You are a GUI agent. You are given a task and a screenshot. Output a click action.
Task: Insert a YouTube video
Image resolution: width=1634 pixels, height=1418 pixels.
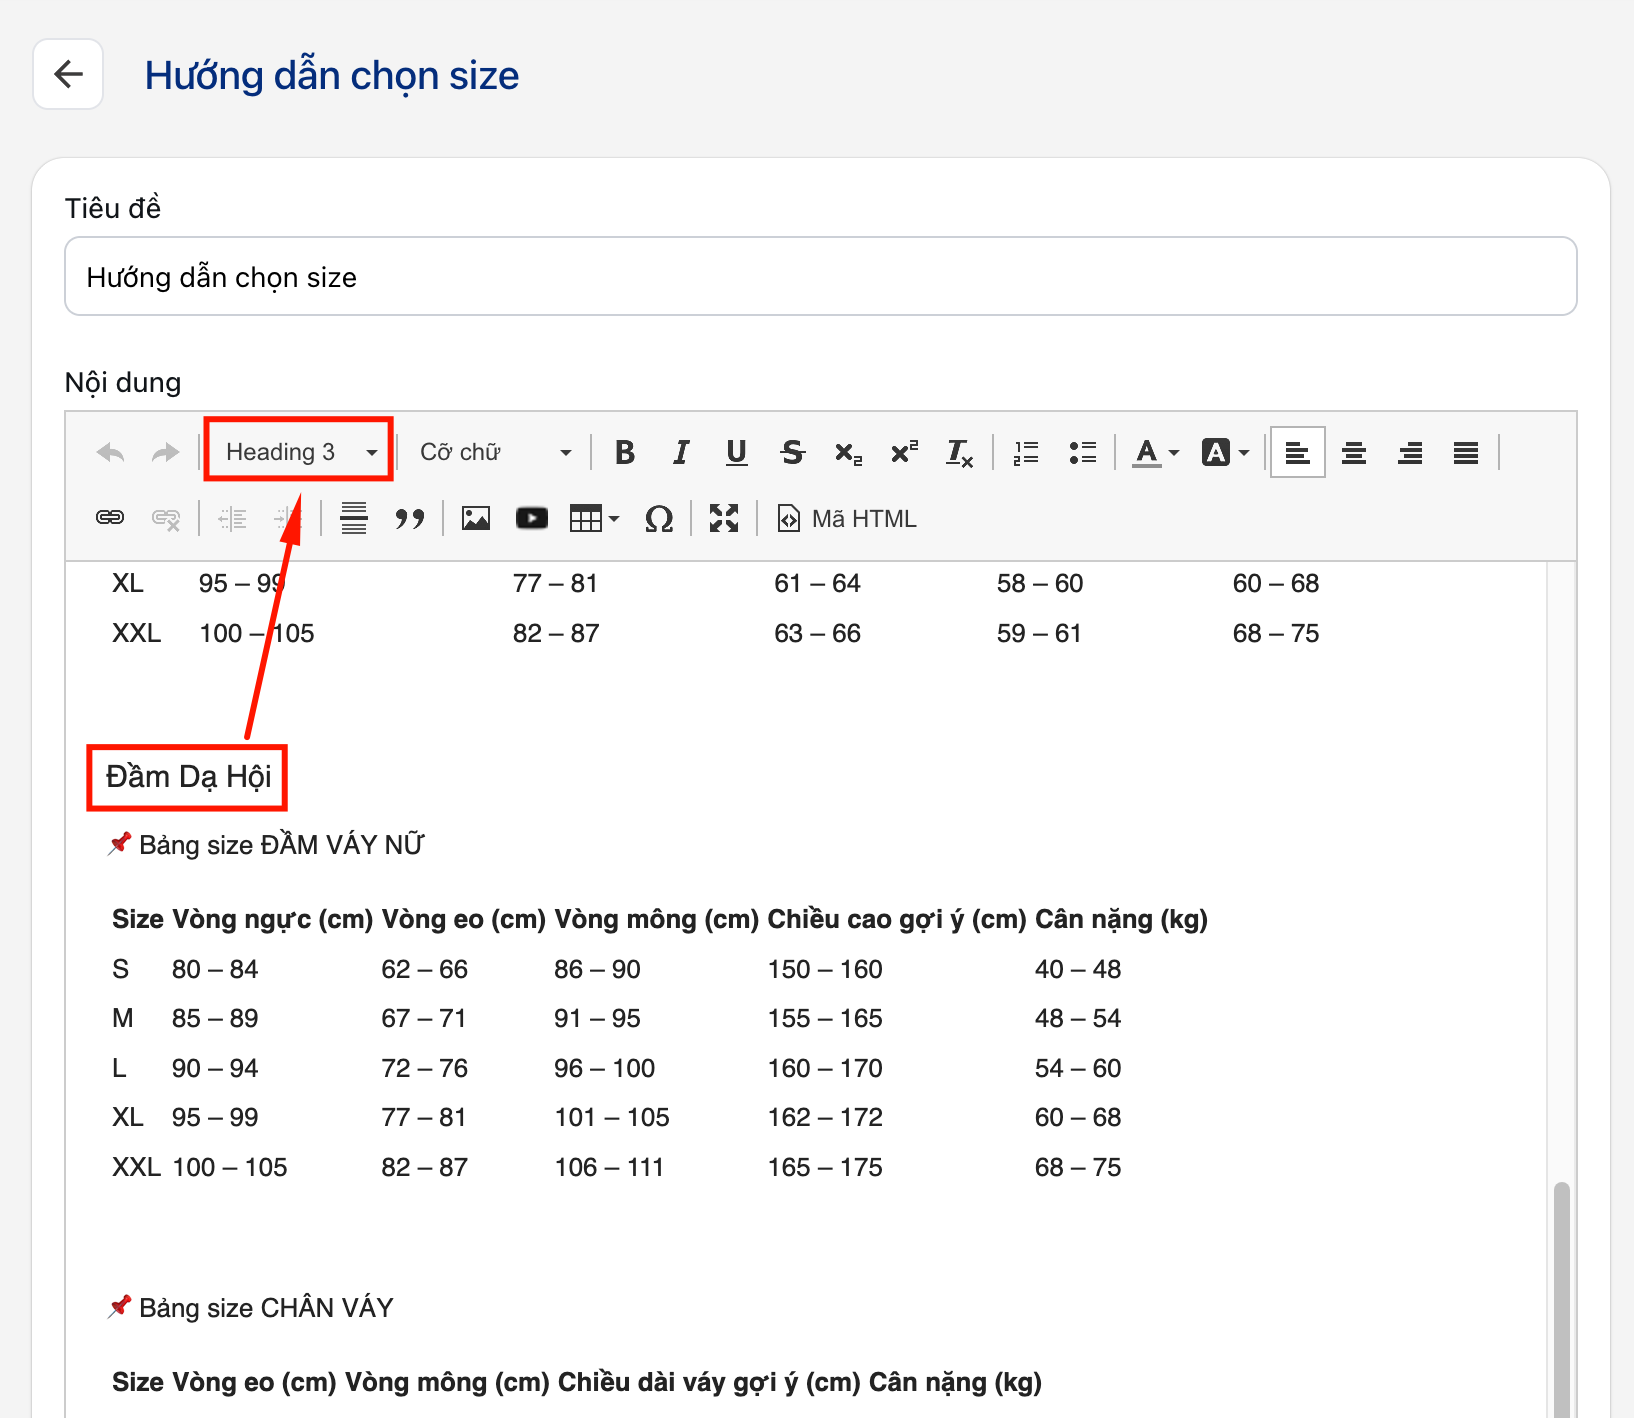[532, 518]
